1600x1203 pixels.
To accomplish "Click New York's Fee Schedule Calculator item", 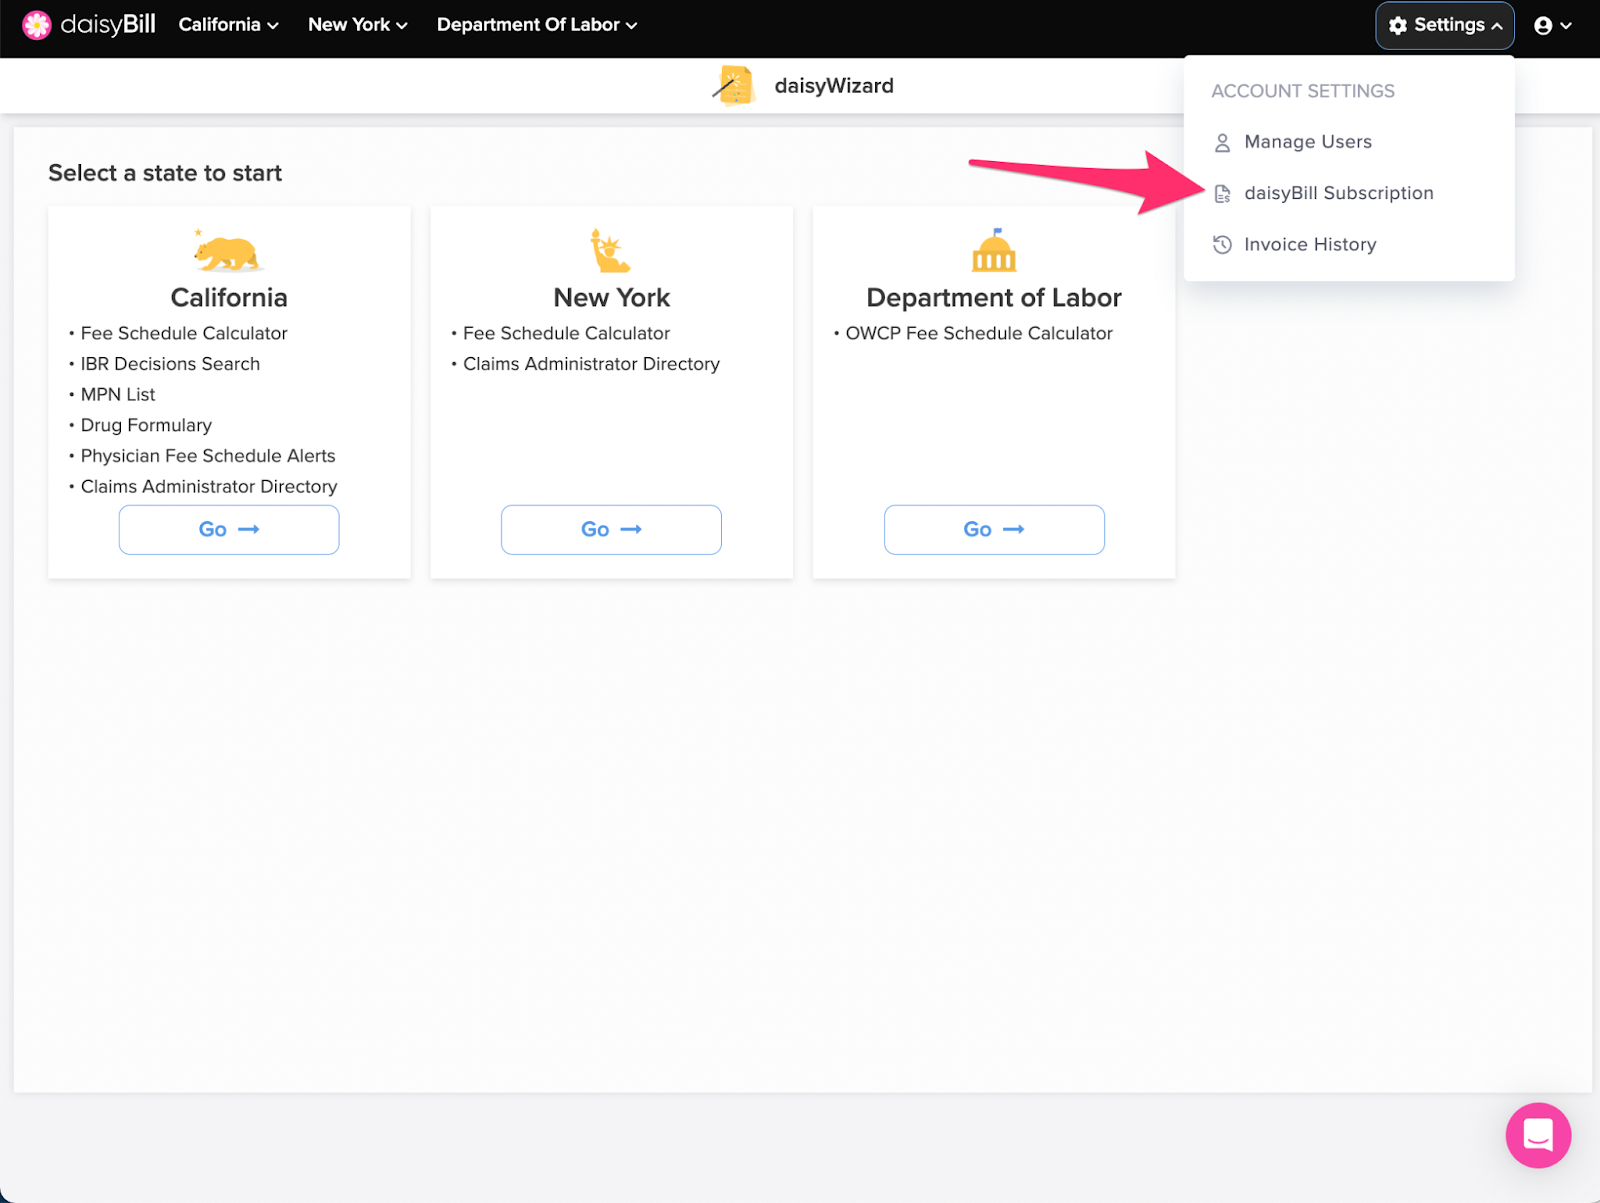I will 566,333.
